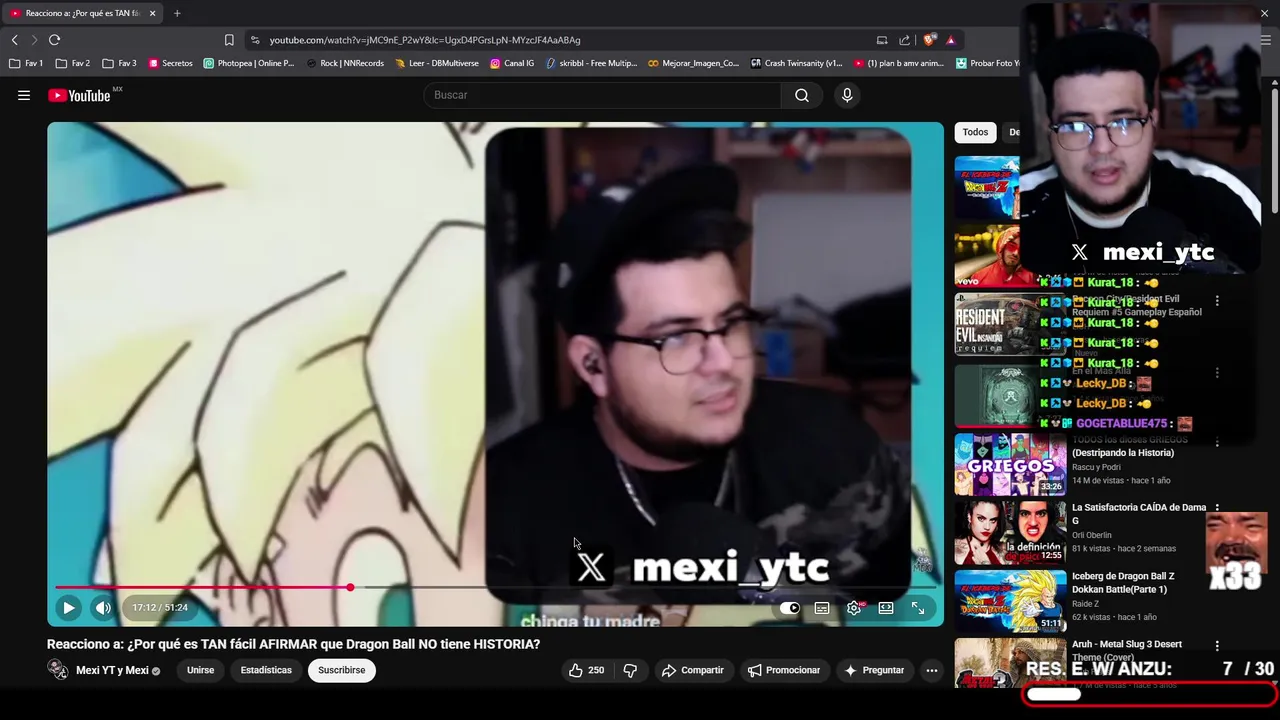Dislike the video with thumbs down
The width and height of the screenshot is (1280, 720).
coord(630,670)
